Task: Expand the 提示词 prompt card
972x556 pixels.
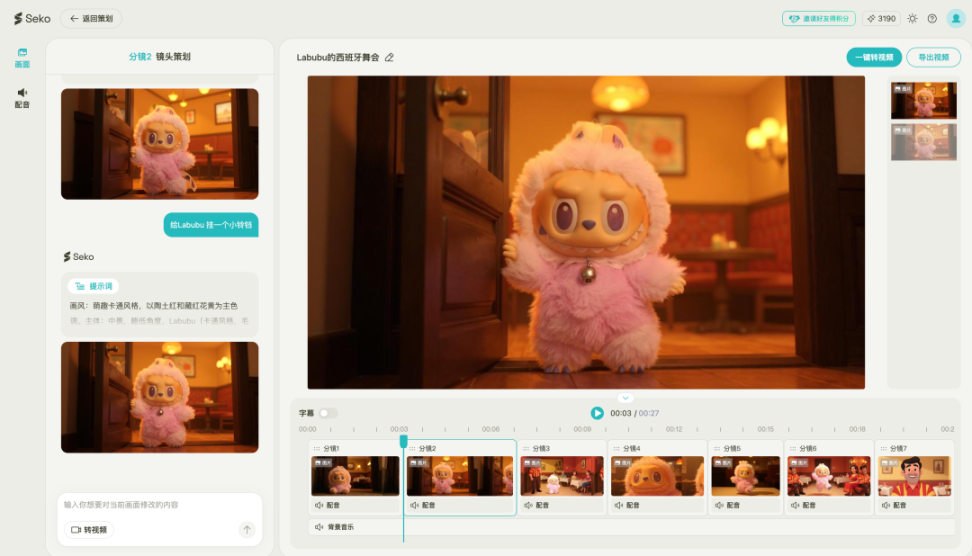Action: pyautogui.click(x=96, y=286)
